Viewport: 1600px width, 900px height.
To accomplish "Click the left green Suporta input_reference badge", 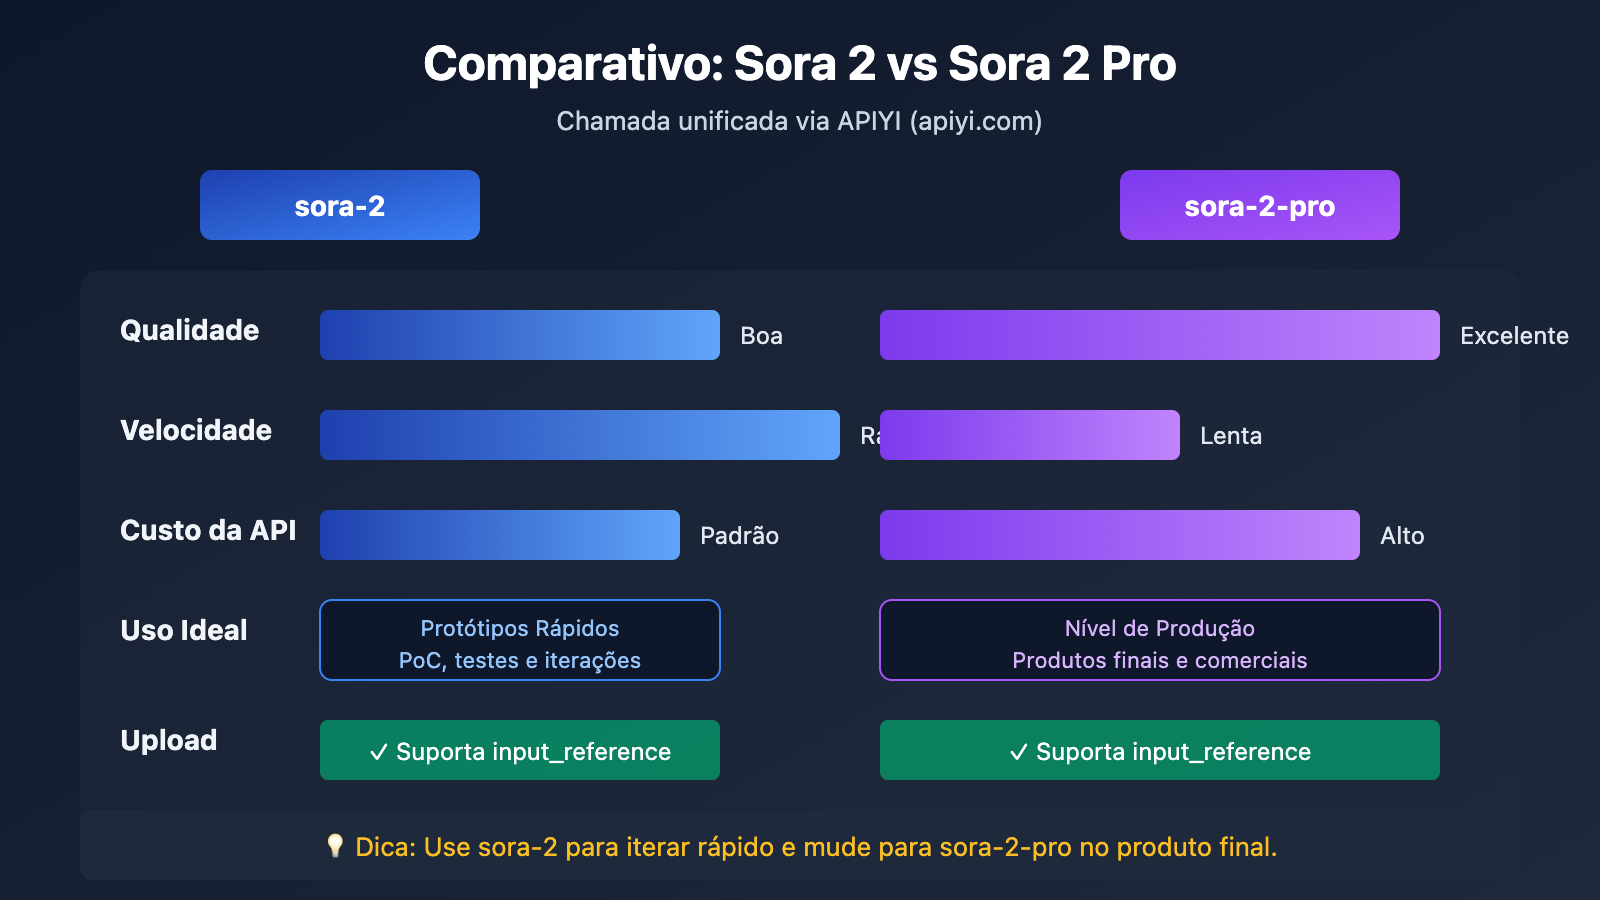I will (519, 750).
